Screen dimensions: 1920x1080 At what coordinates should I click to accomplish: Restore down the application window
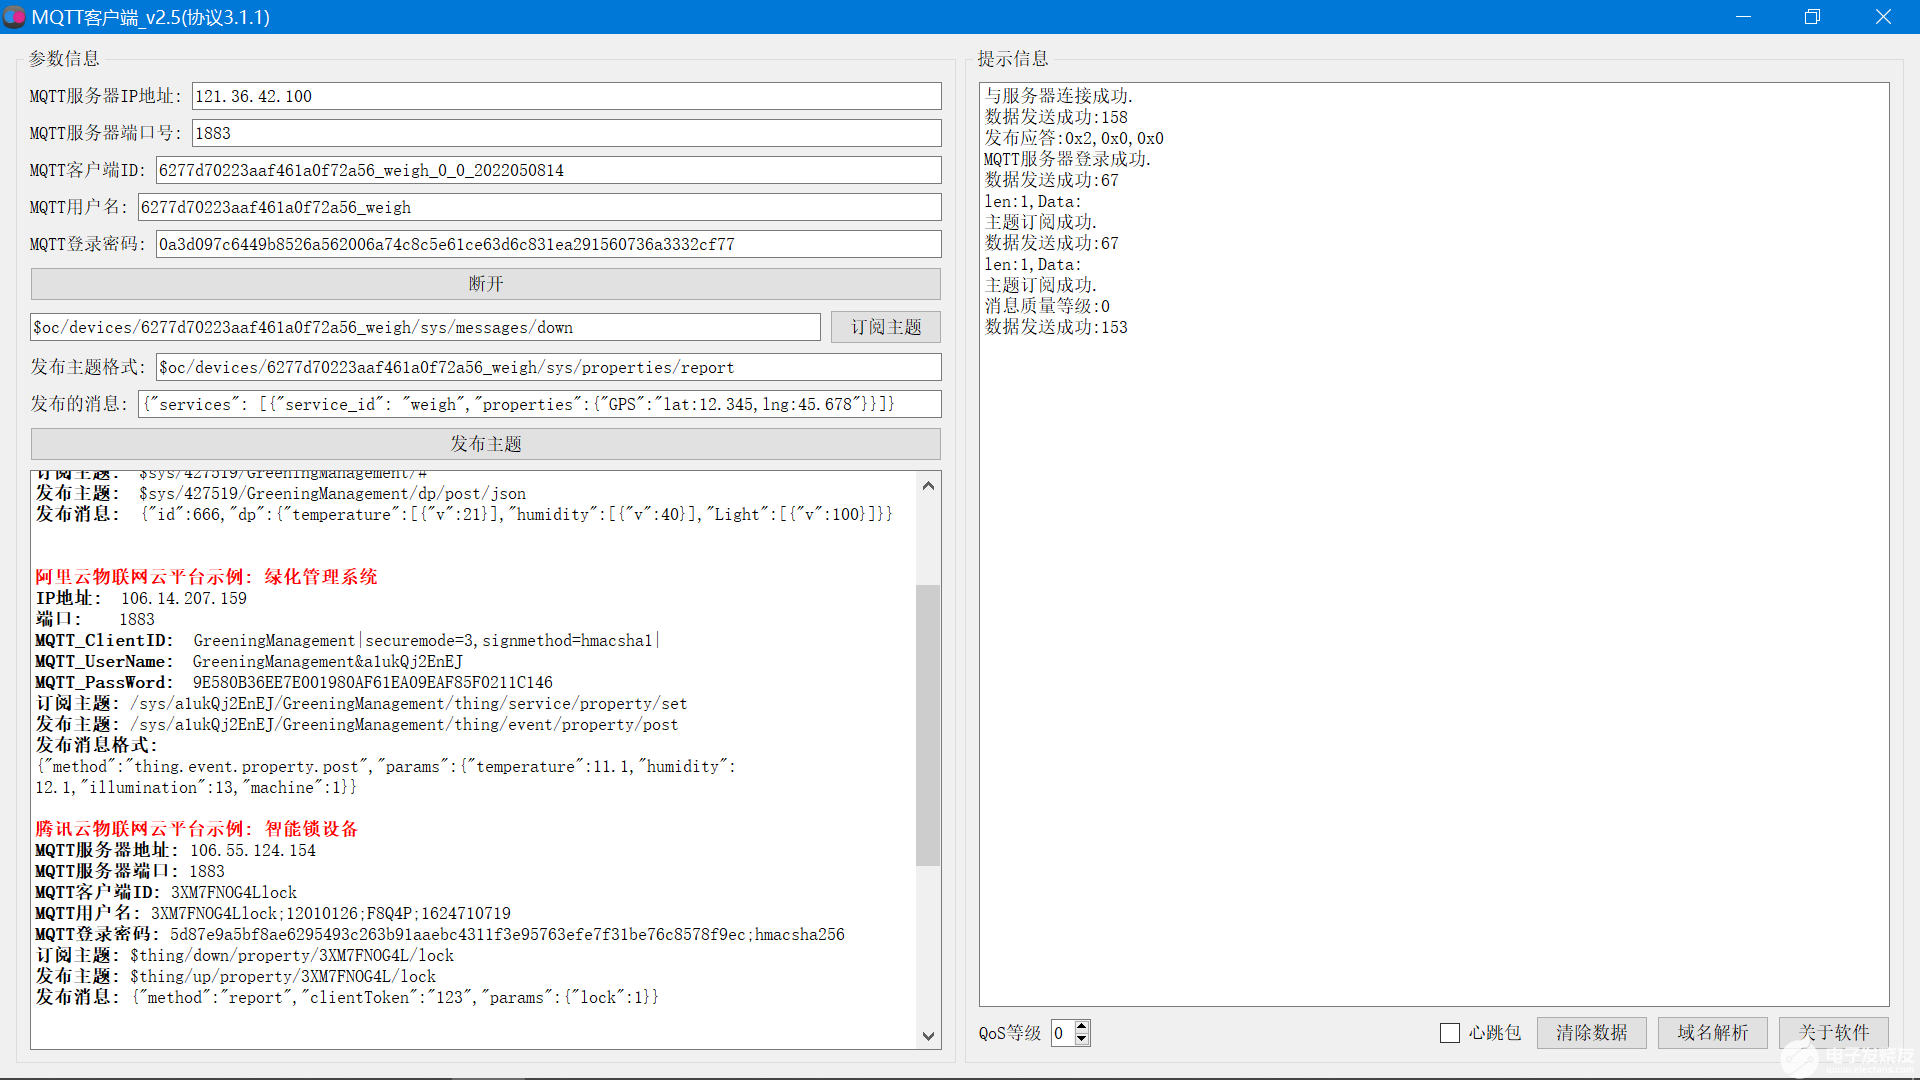1812,17
